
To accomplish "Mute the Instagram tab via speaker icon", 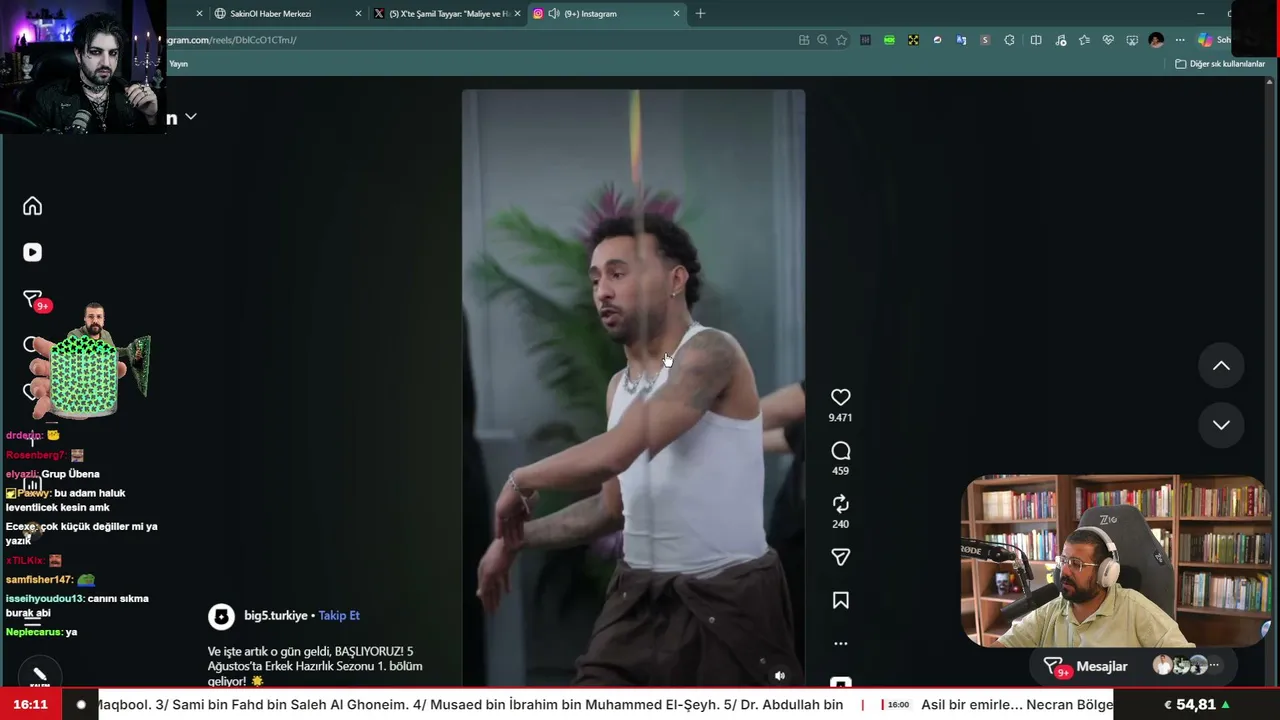I will click(554, 14).
